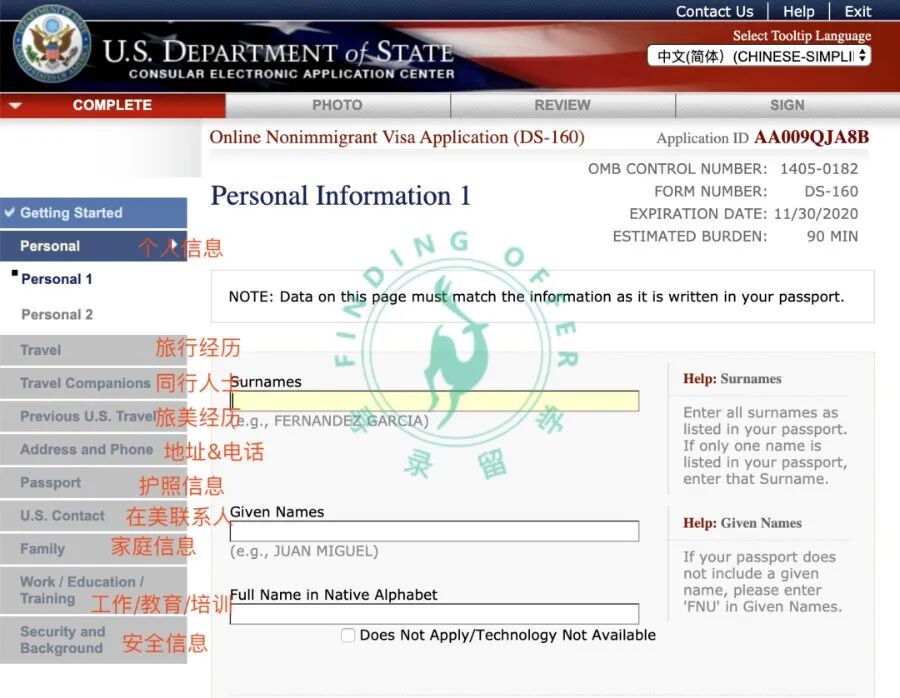Open the Help link
The image size is (900, 698).
point(798,11)
